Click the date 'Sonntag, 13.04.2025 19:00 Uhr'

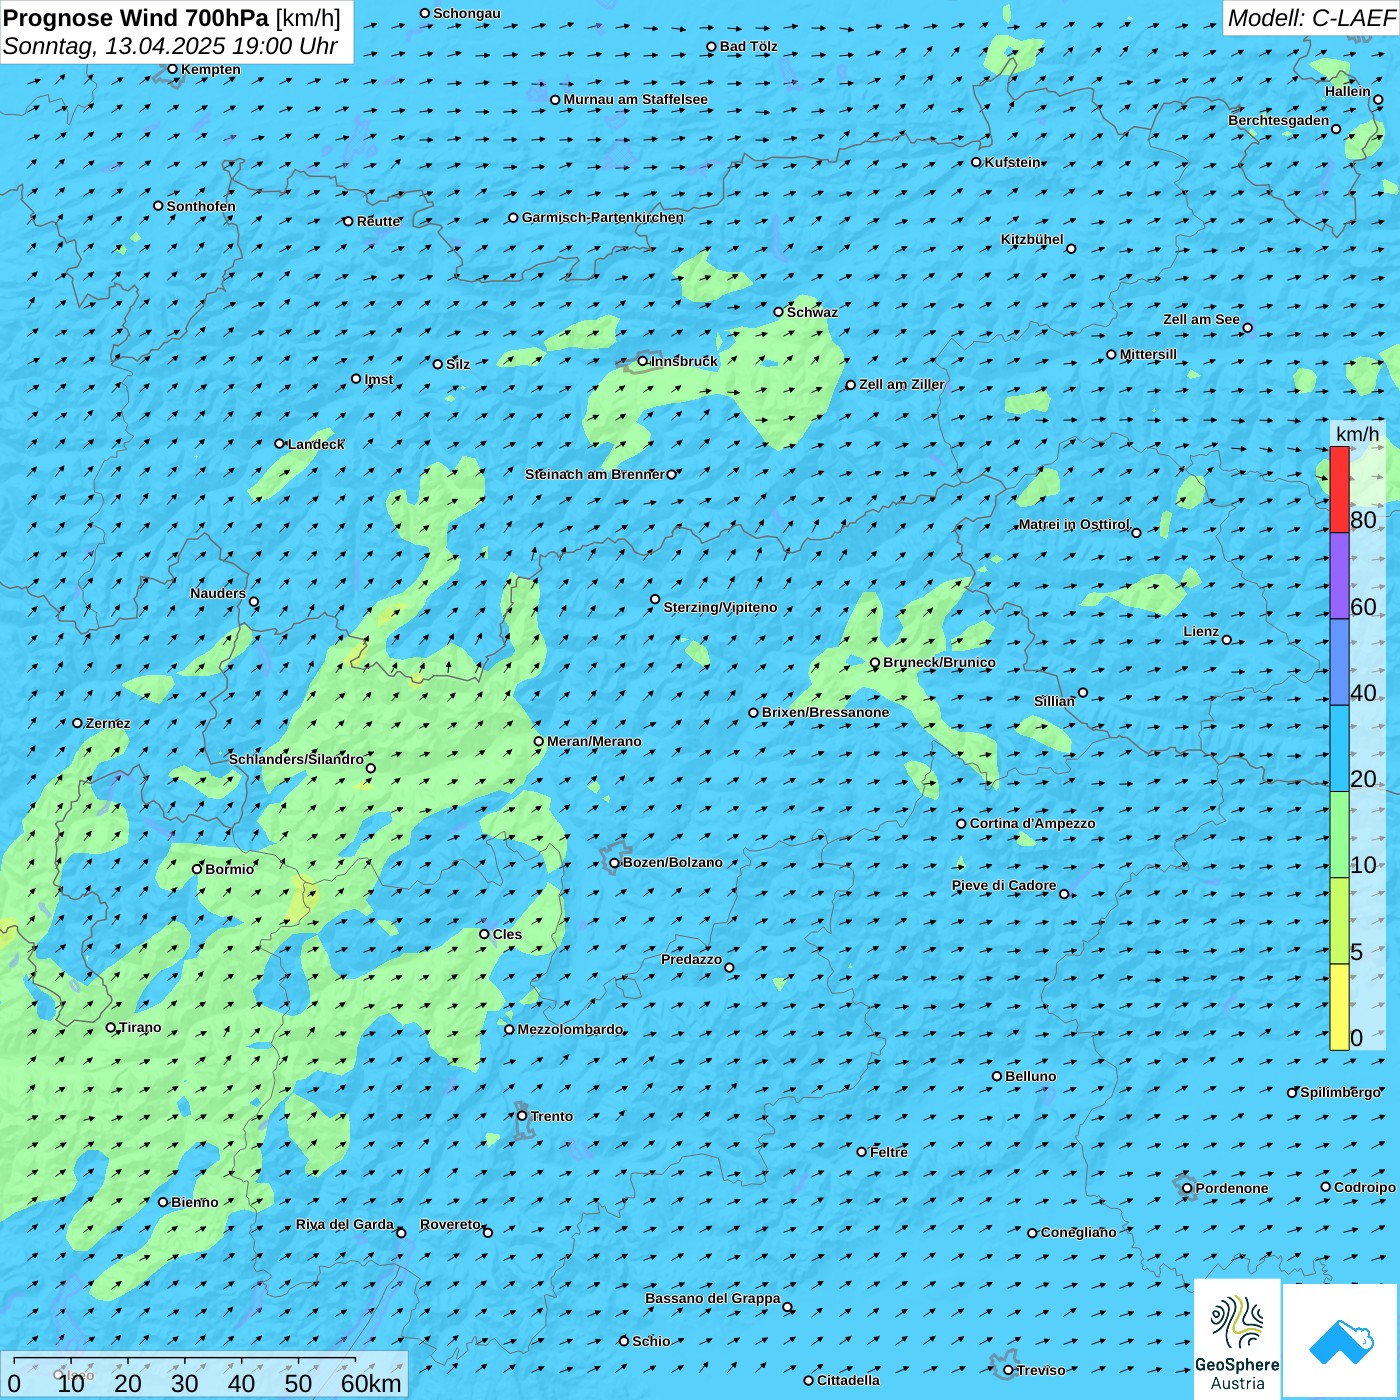[x=171, y=46]
